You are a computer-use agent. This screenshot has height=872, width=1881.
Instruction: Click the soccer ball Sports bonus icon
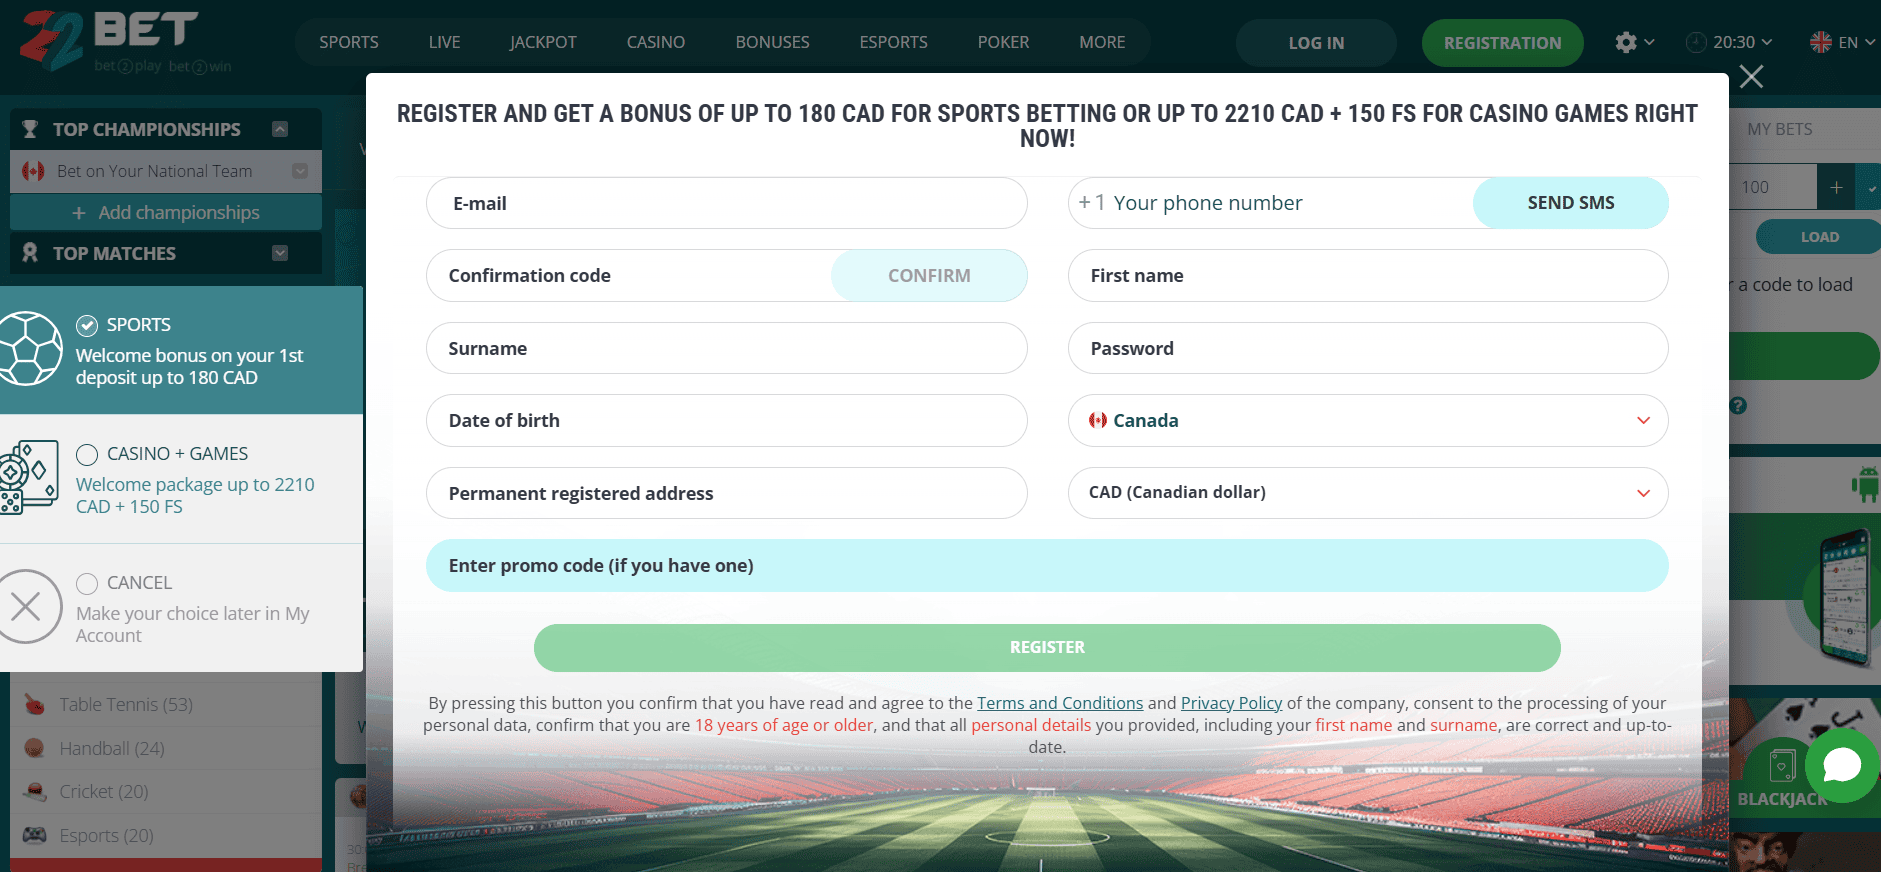tap(30, 349)
